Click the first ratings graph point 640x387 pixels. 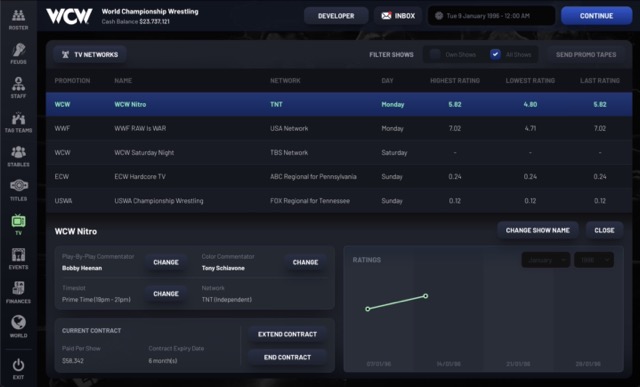tap(368, 309)
